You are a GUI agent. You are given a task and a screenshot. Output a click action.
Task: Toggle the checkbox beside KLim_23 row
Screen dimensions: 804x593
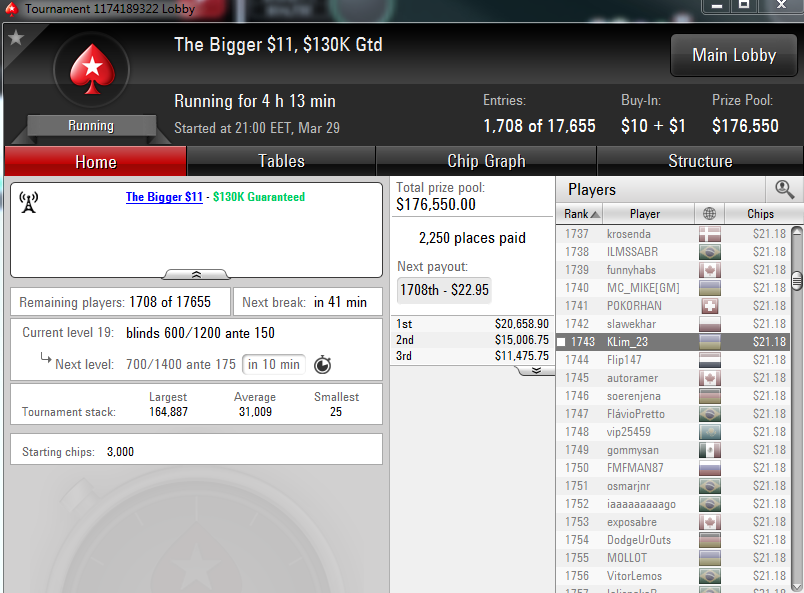pyautogui.click(x=561, y=342)
